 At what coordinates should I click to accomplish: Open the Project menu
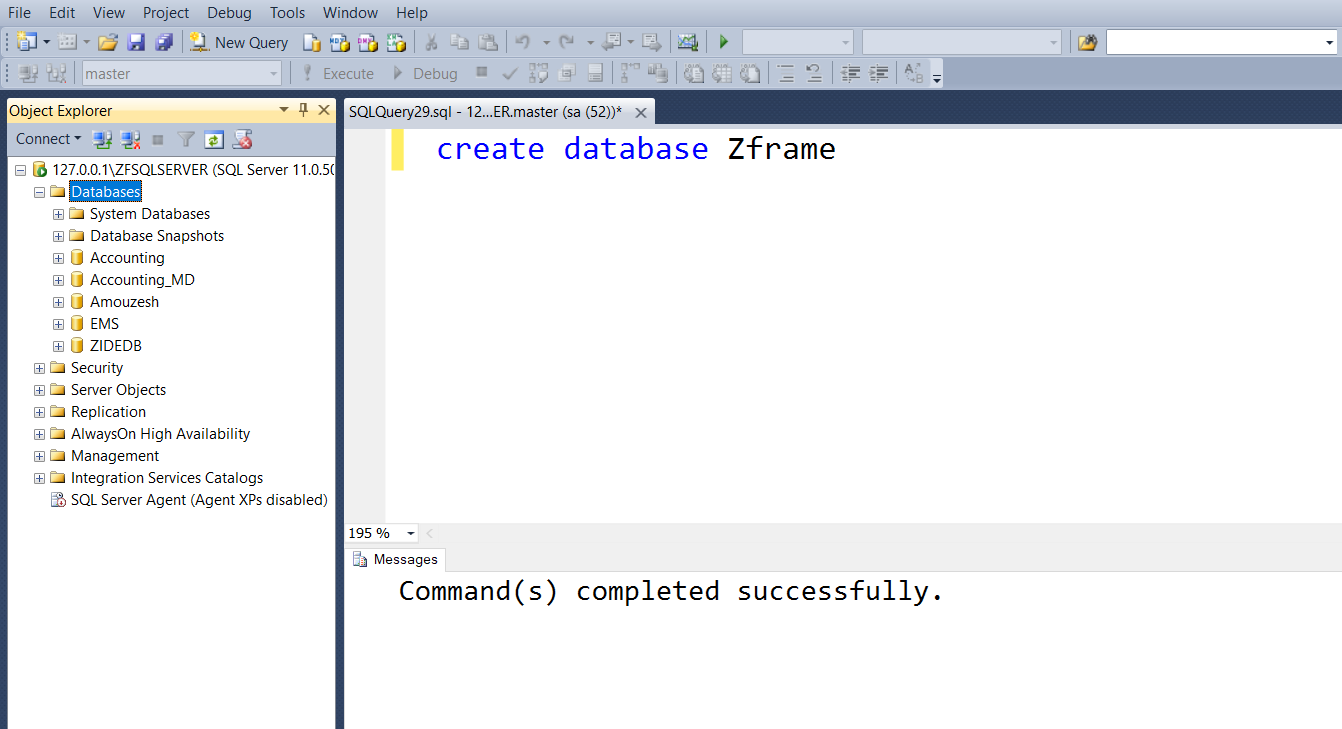tap(166, 12)
